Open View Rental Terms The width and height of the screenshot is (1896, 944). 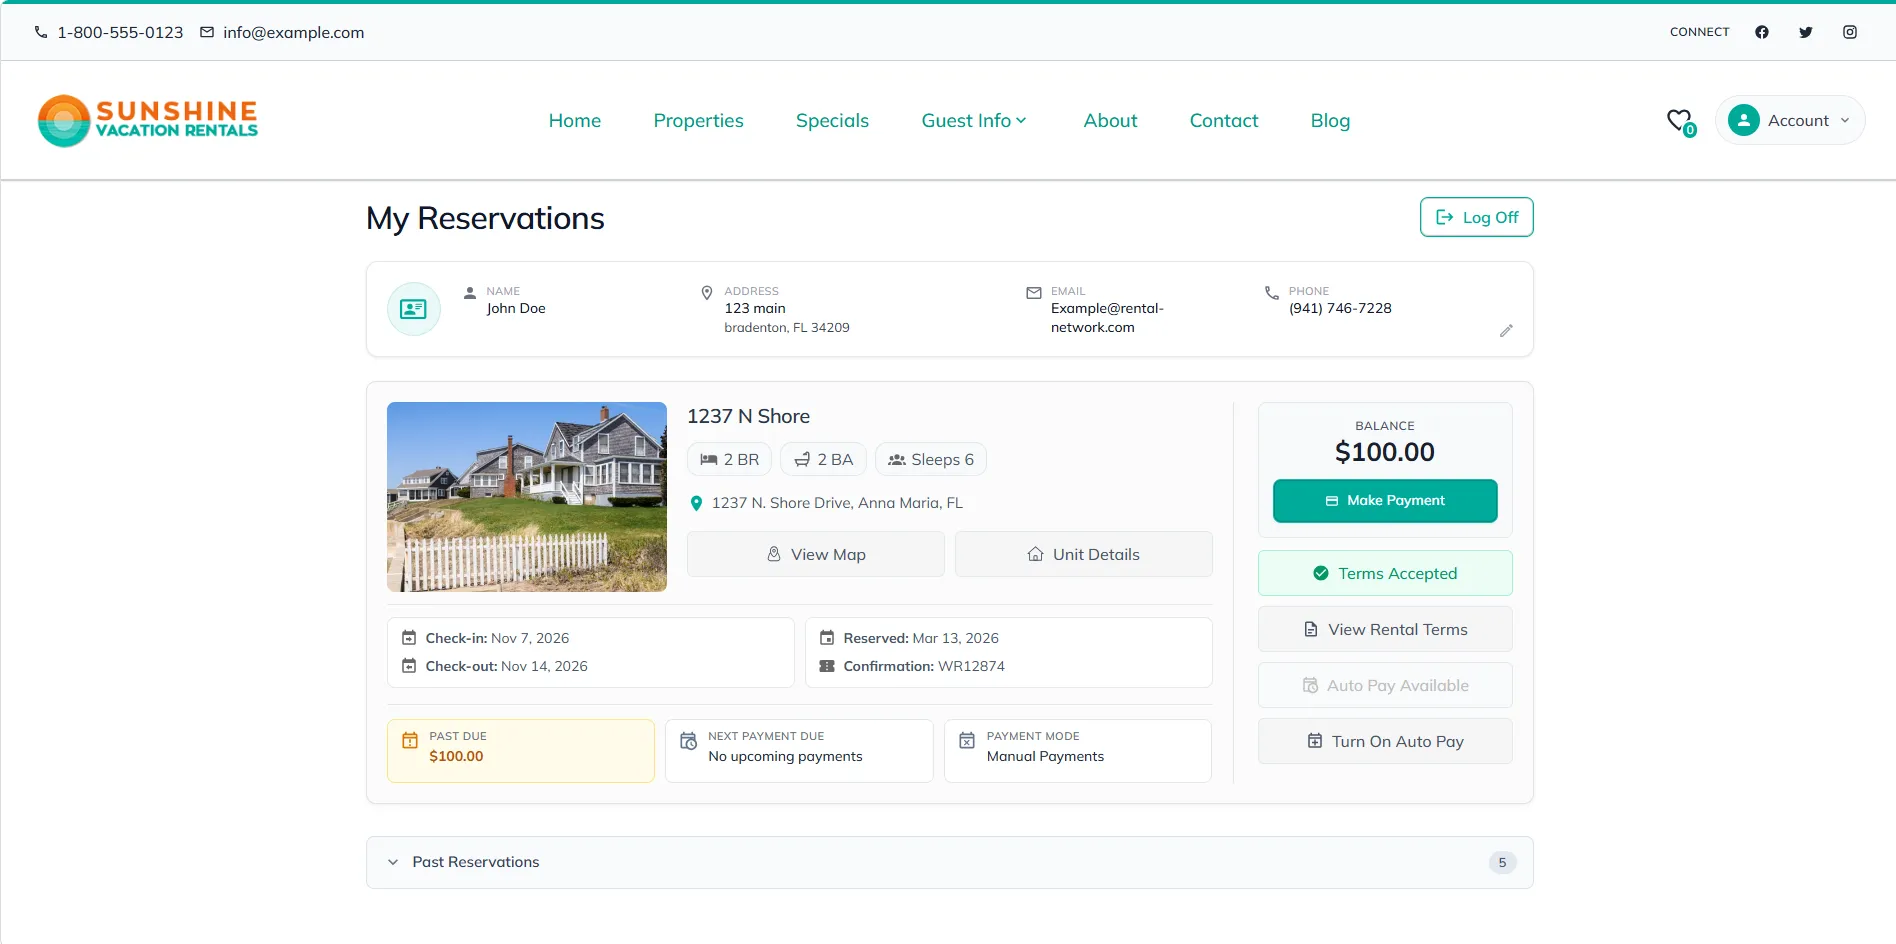pos(1385,629)
